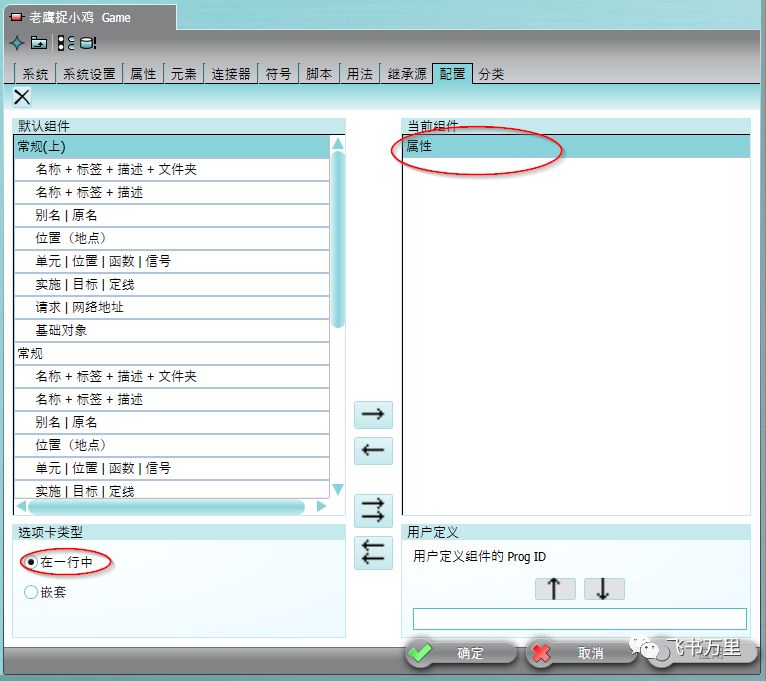Select 名称 + 标签 + 描述 under 常规
The height and width of the screenshot is (681, 766).
click(x=172, y=400)
